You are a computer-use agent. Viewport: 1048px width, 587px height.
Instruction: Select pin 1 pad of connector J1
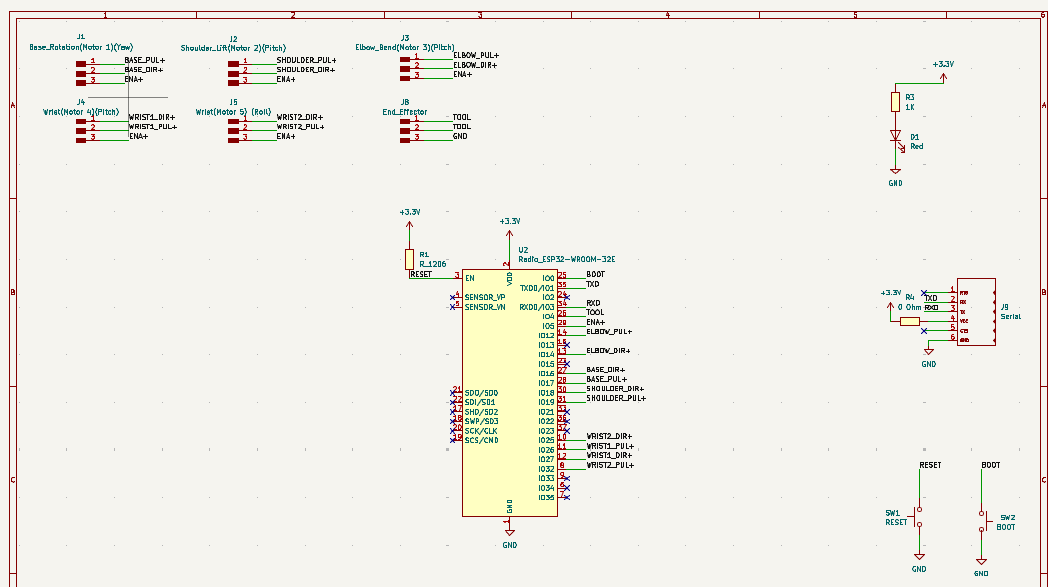(x=81, y=64)
